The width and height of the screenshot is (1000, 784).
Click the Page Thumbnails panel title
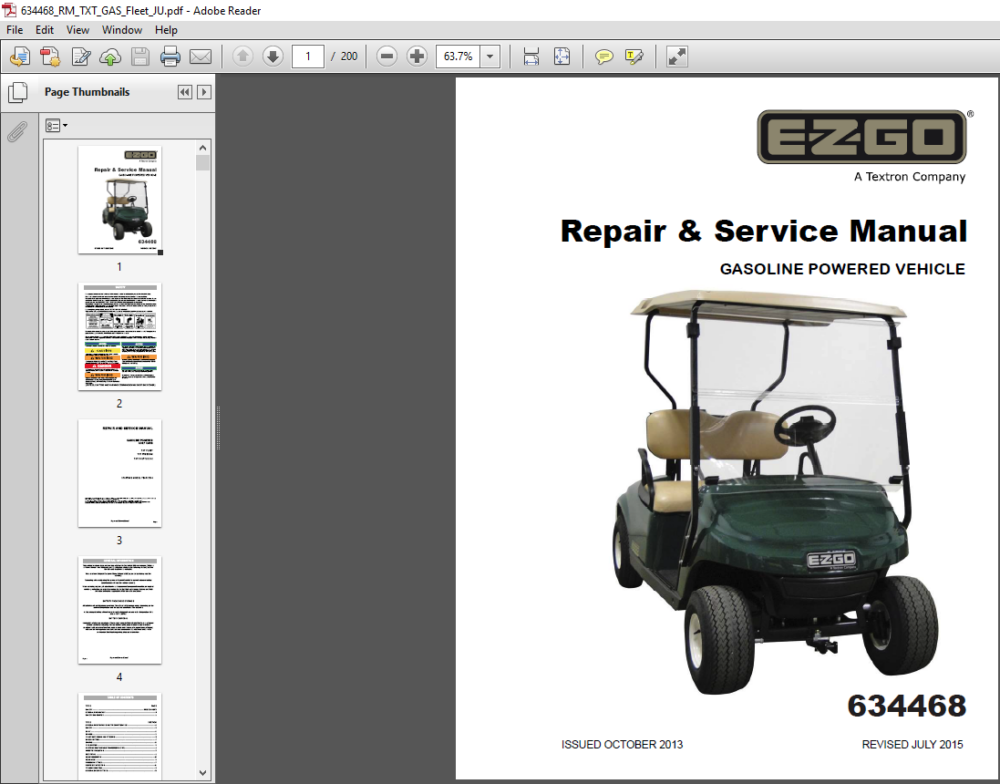[87, 92]
